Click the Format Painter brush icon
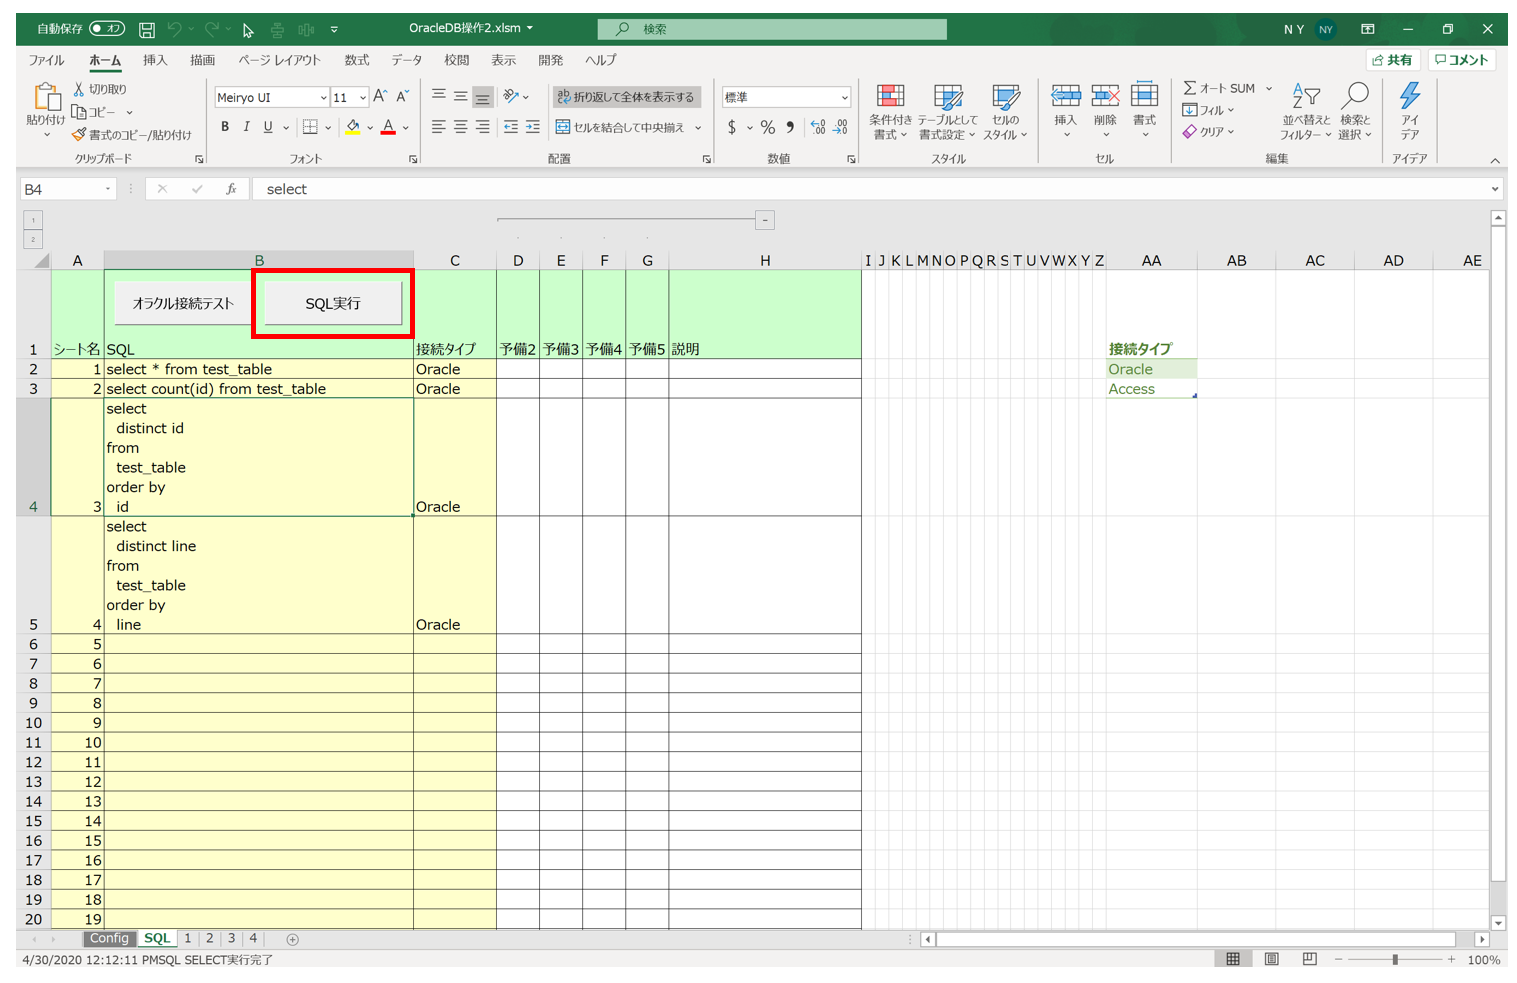The height and width of the screenshot is (983, 1517). [79, 134]
